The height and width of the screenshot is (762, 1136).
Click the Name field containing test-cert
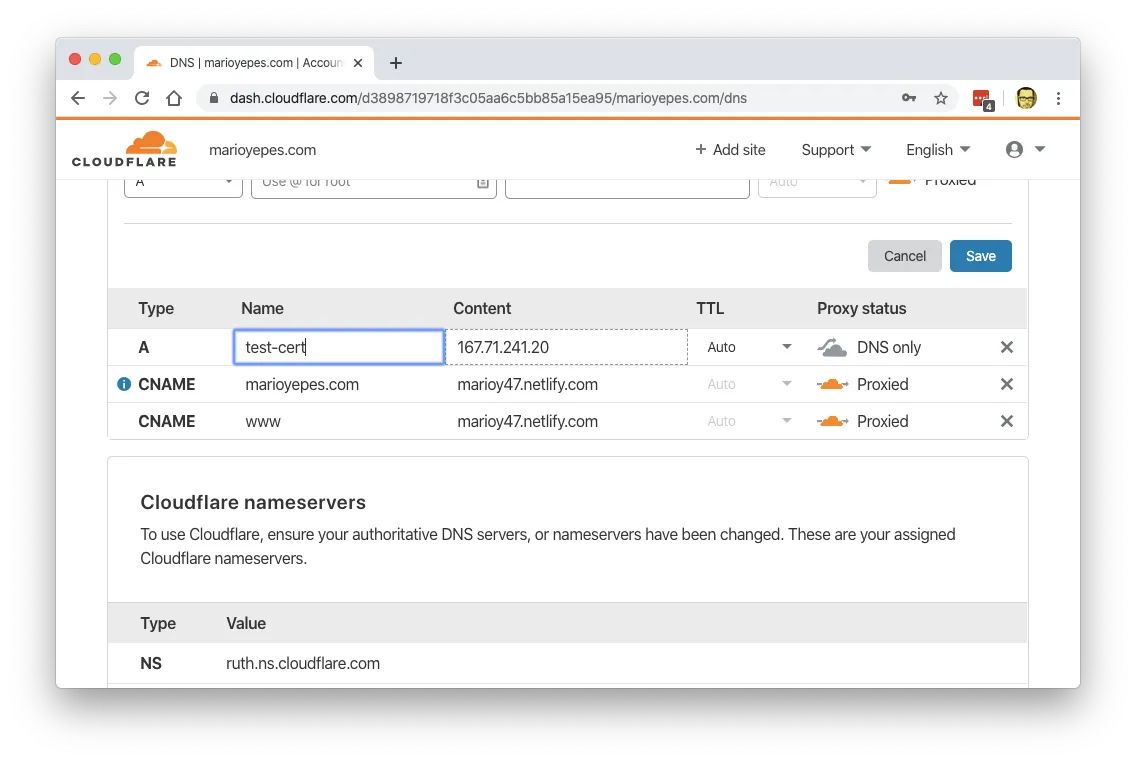339,347
